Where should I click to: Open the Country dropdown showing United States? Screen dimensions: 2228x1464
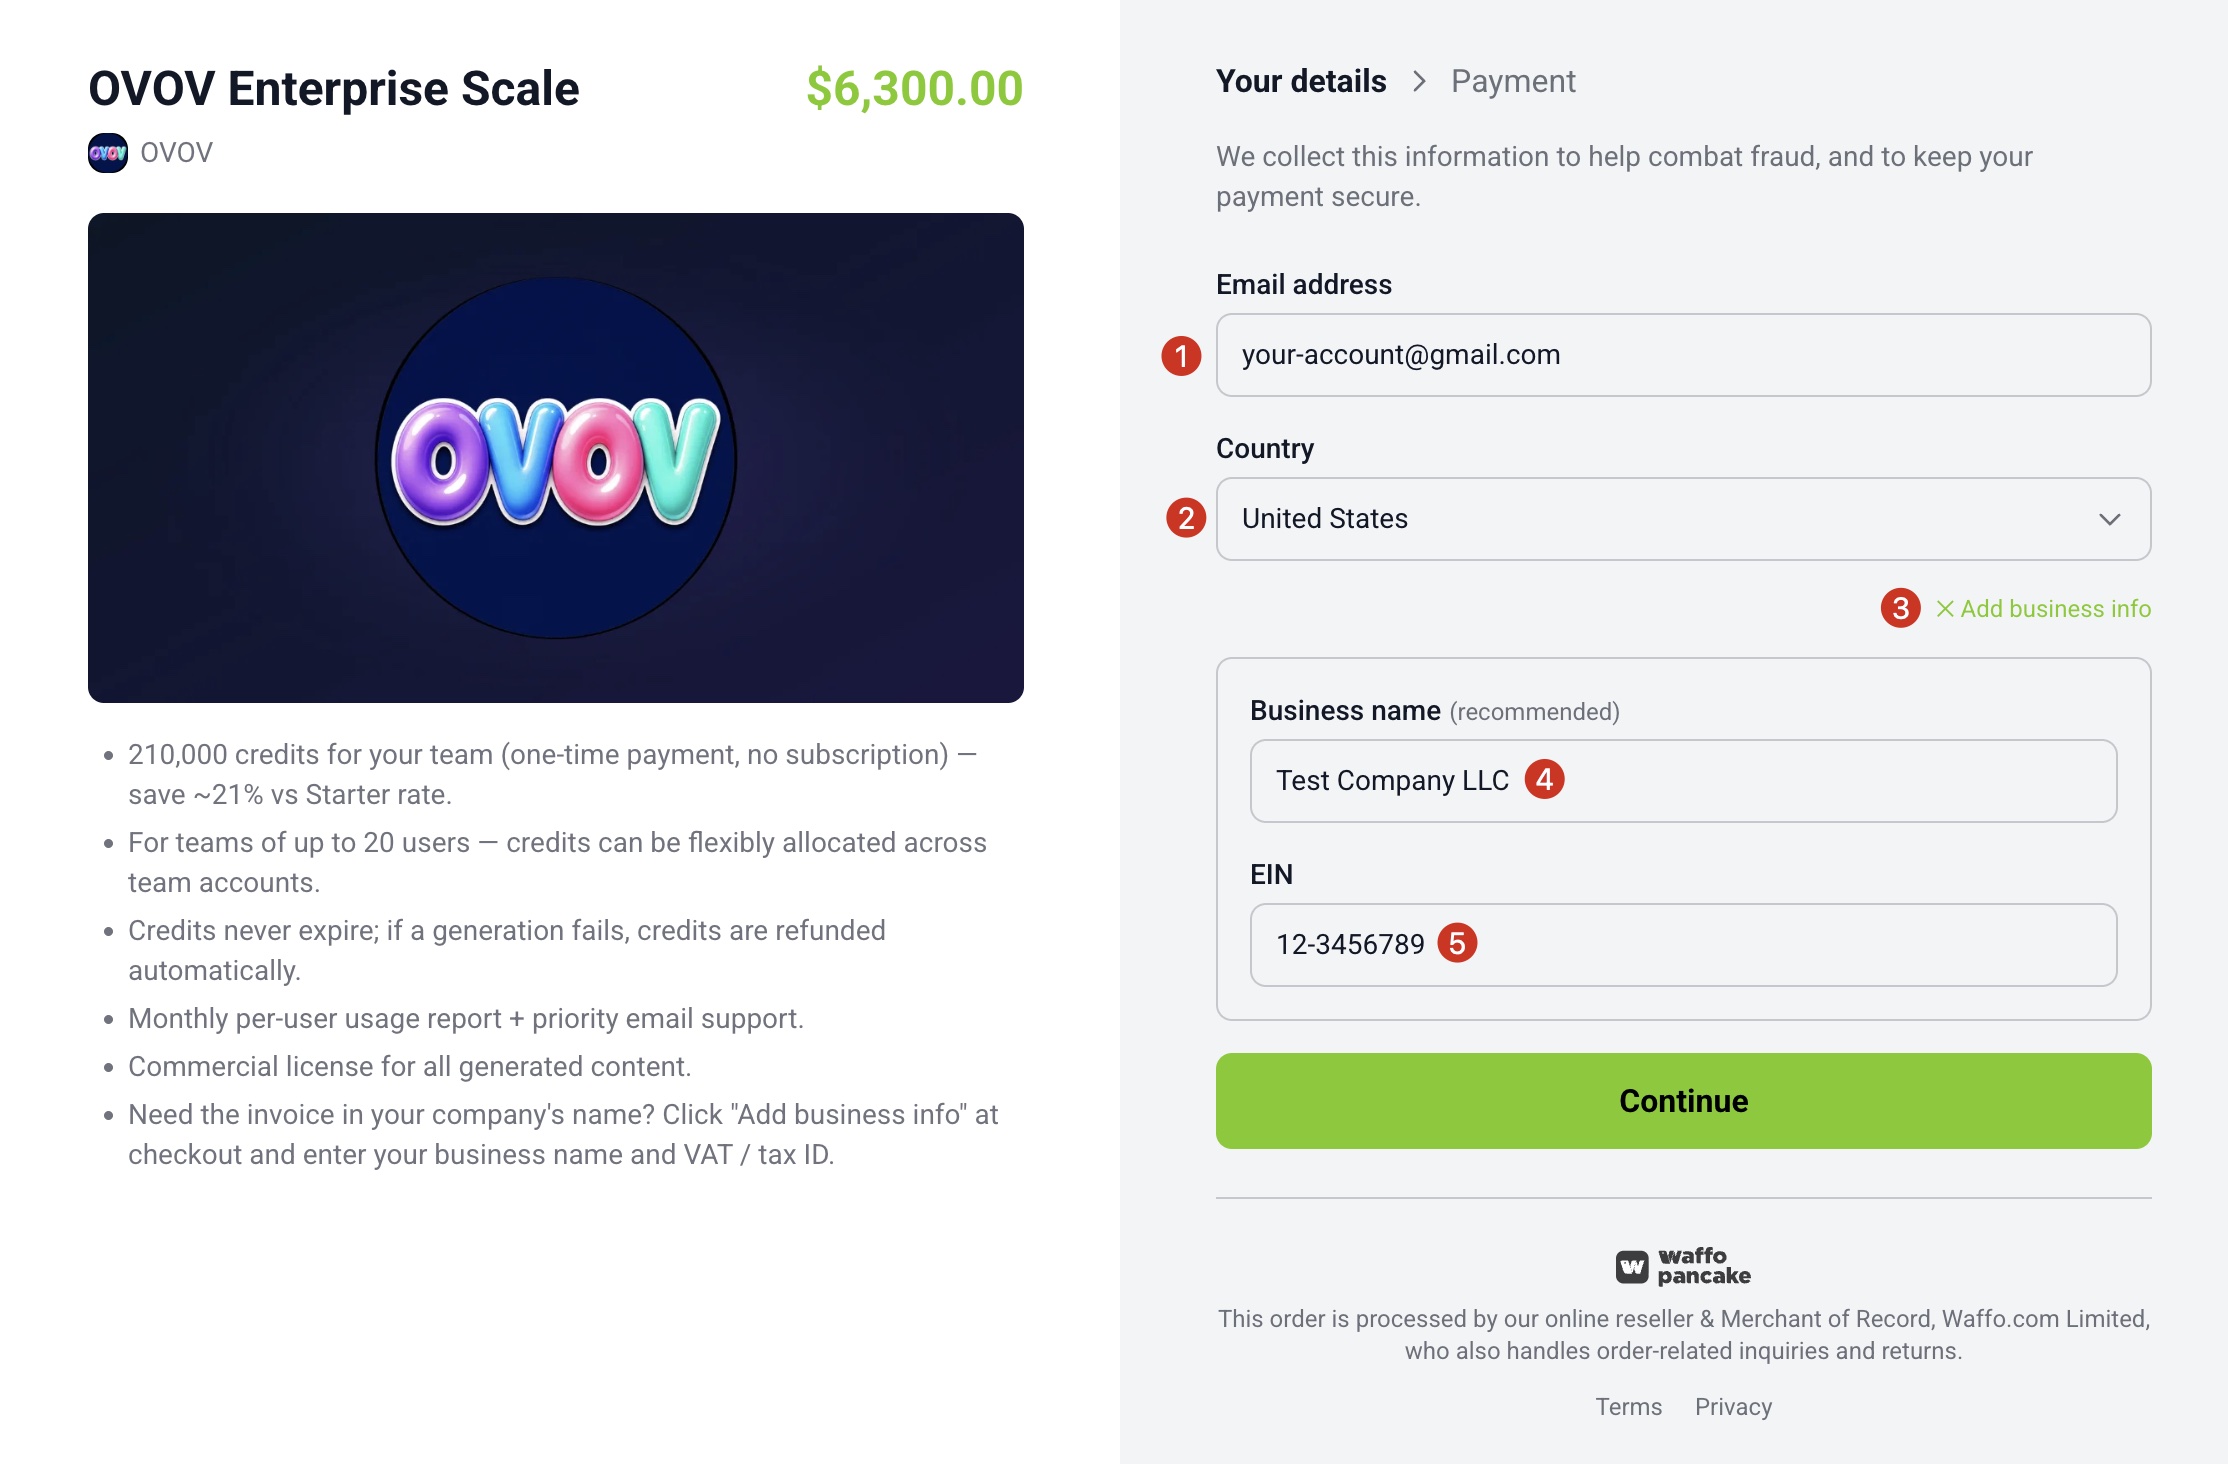pos(1683,519)
